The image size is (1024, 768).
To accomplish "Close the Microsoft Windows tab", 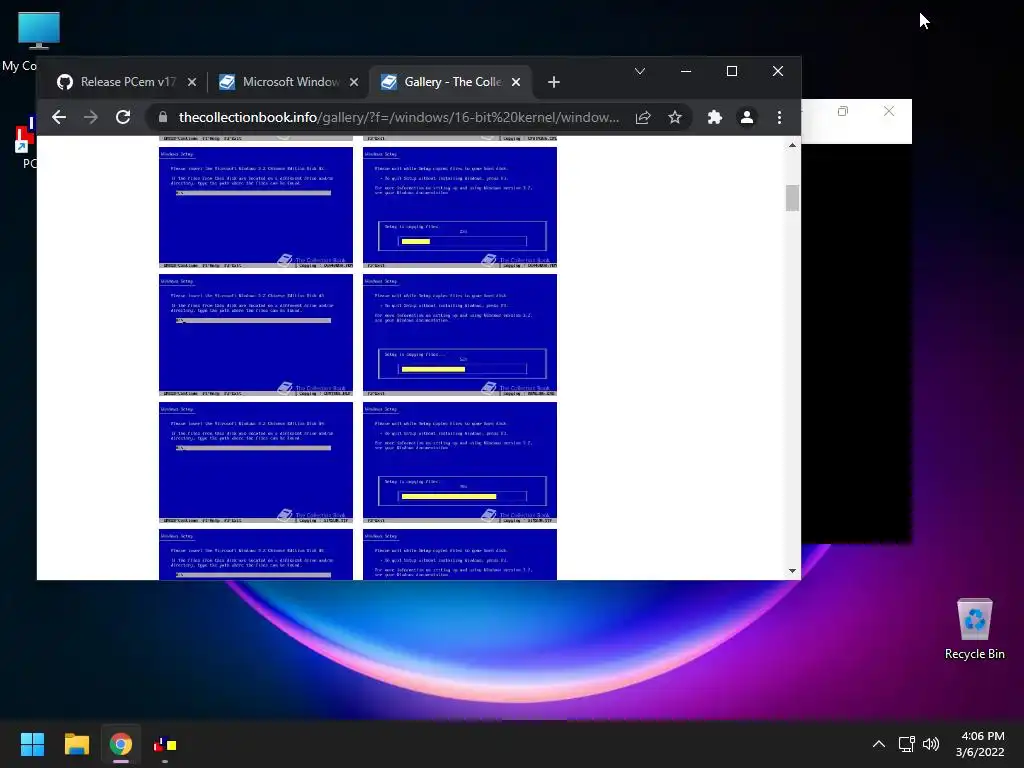I will 353,82.
